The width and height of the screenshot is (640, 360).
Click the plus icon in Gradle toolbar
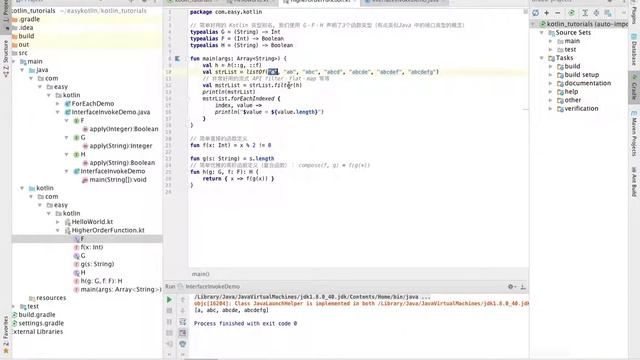point(547,13)
